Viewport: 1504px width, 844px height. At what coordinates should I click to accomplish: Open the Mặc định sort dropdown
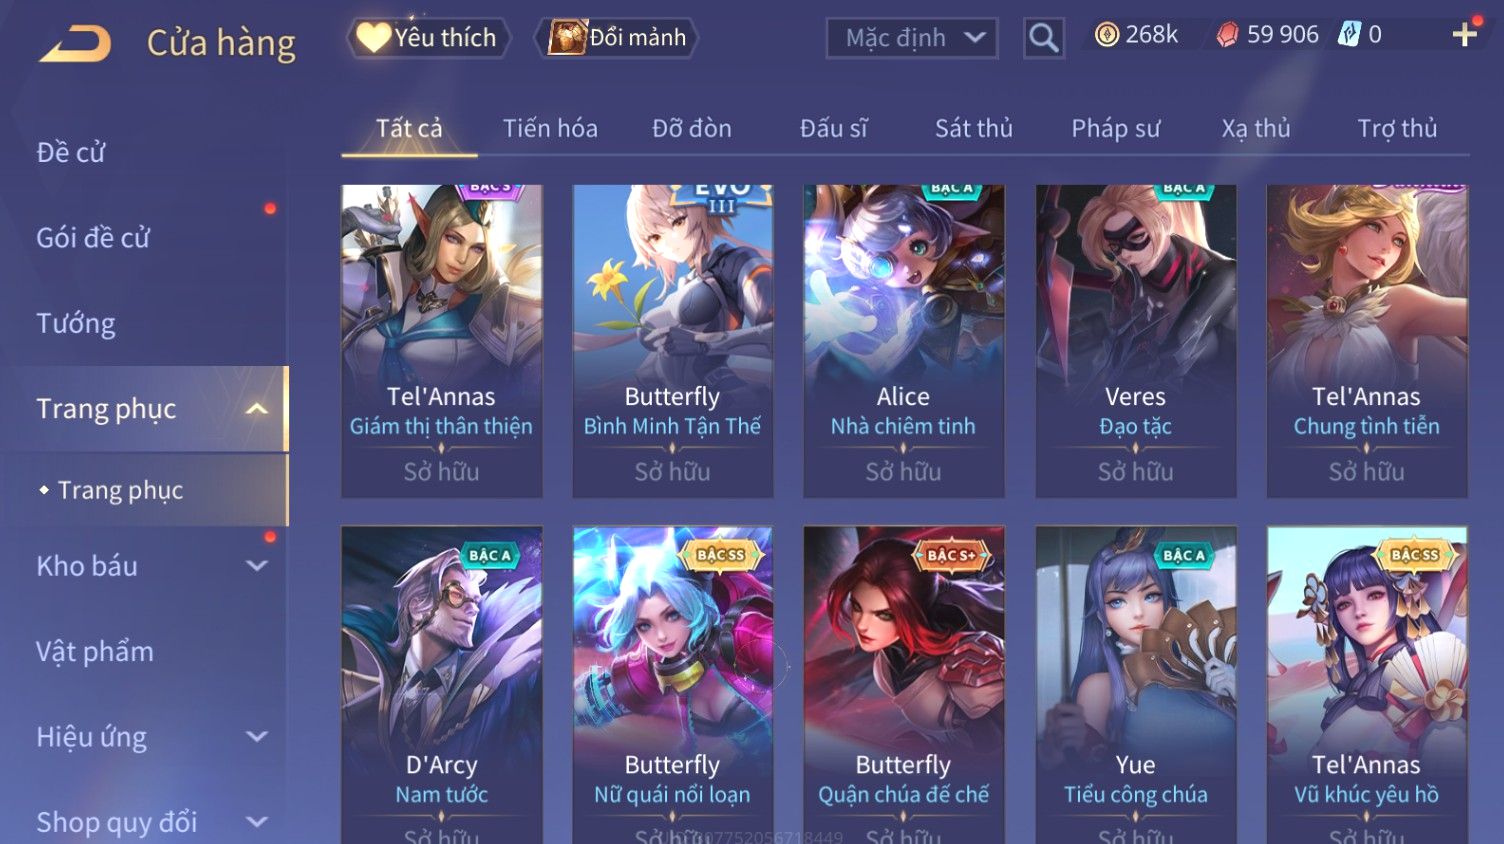coord(912,38)
